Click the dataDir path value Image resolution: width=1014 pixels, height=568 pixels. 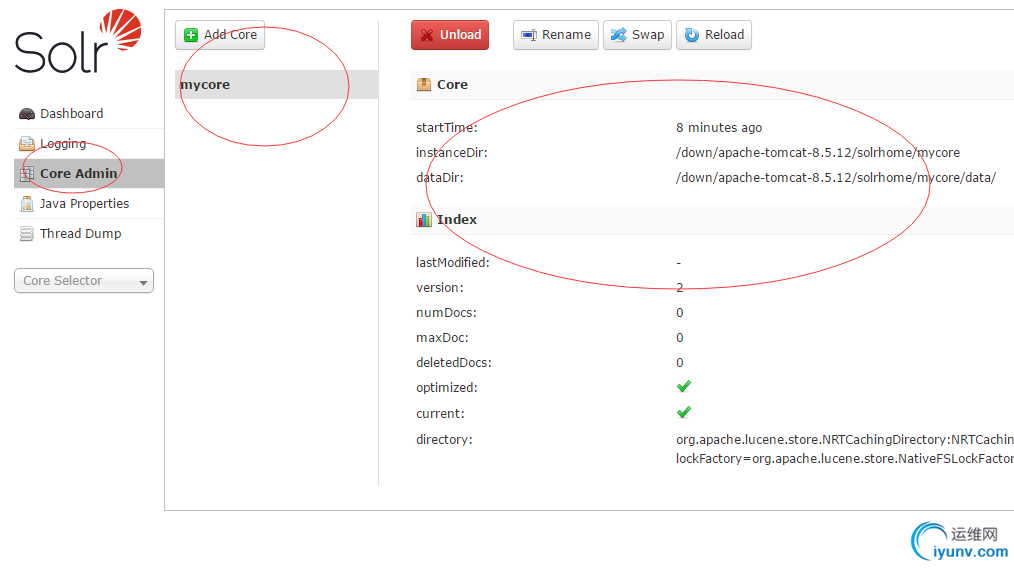pyautogui.click(x=836, y=178)
